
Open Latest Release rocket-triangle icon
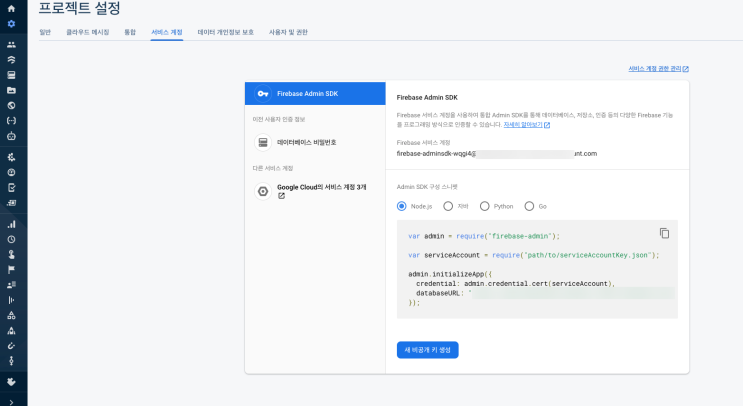click(11, 331)
